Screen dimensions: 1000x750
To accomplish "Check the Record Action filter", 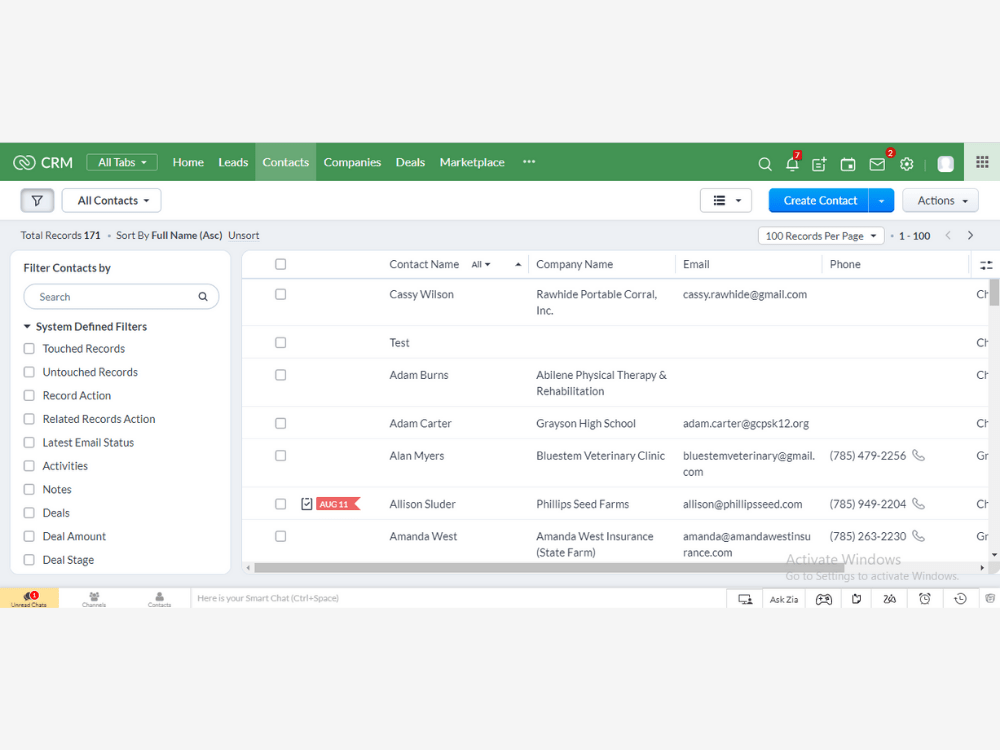I will click(x=29, y=395).
